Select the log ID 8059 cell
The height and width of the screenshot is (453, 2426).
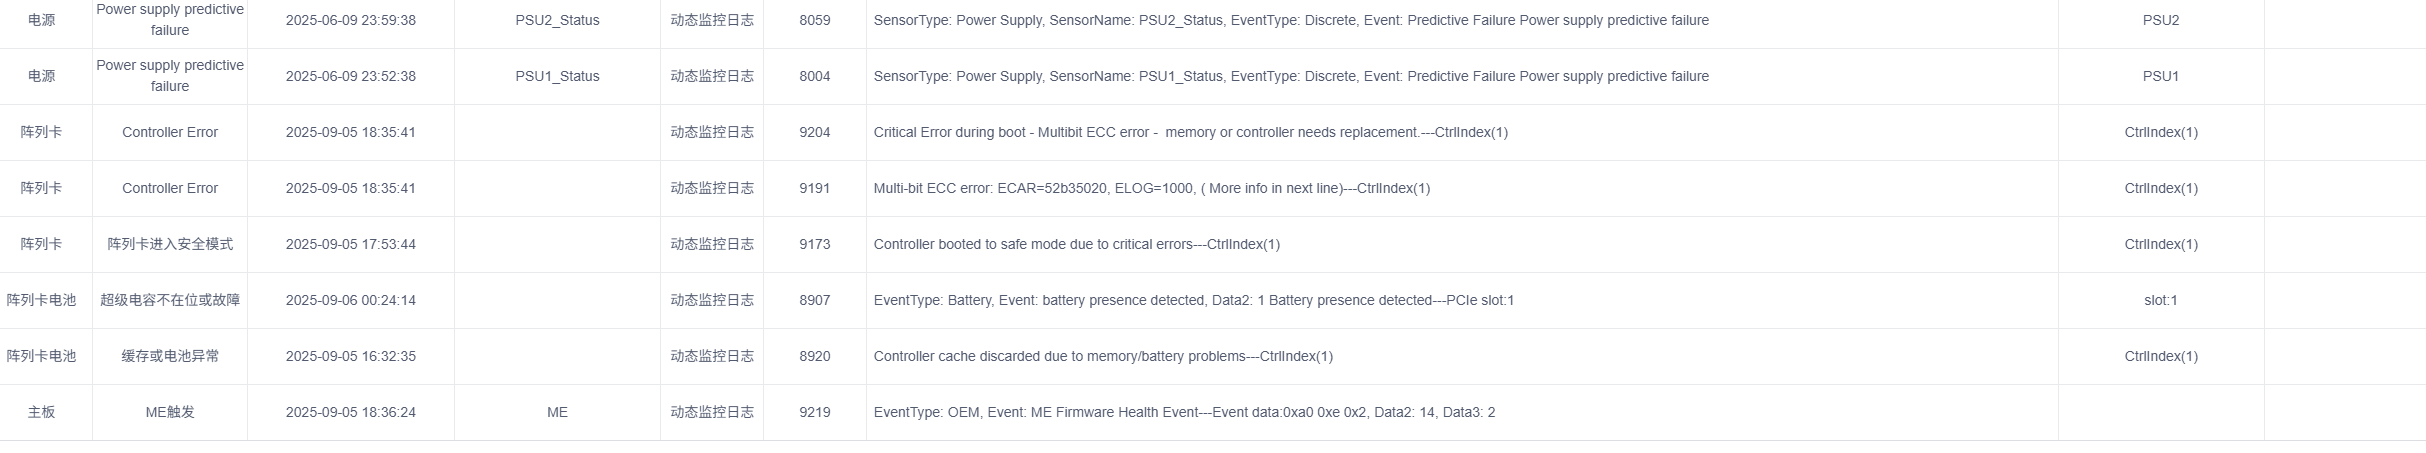814,20
